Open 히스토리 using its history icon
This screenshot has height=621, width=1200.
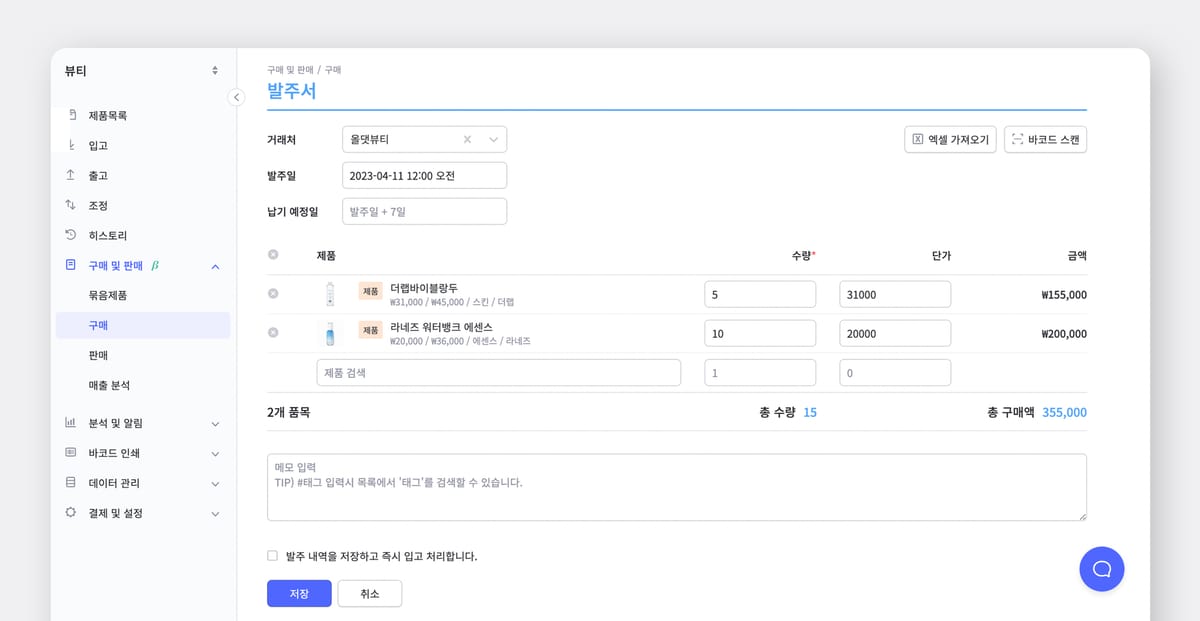pos(72,235)
